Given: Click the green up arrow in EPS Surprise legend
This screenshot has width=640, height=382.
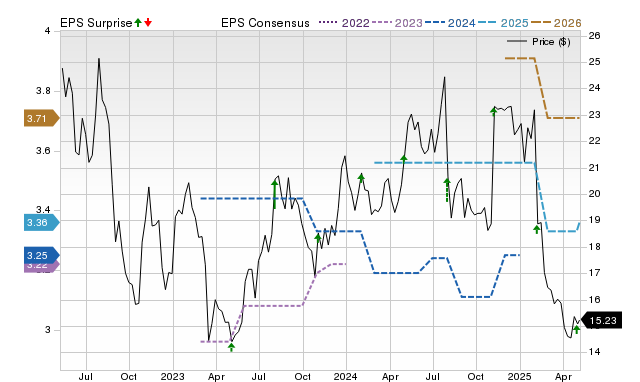Looking at the screenshot, I should point(138,22).
